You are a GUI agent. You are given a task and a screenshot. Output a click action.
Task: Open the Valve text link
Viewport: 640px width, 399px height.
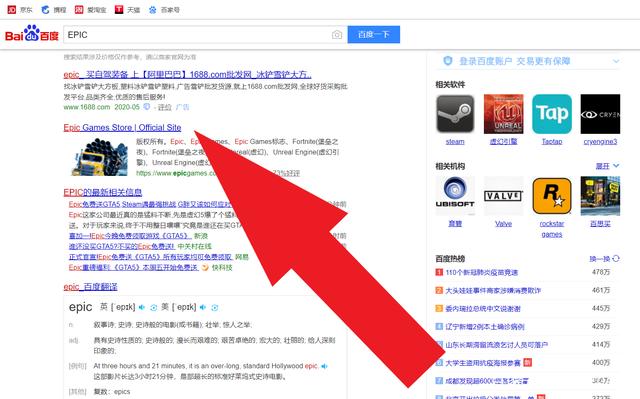503,224
